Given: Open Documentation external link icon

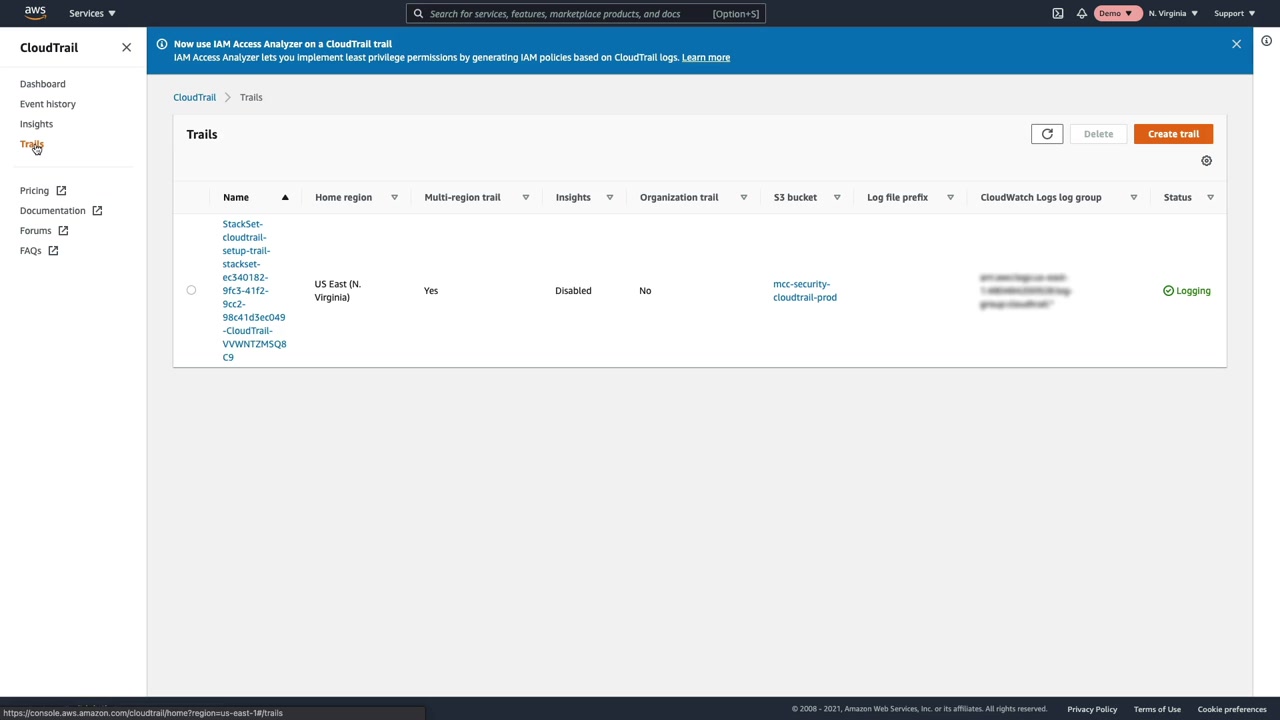Looking at the screenshot, I should point(97,210).
